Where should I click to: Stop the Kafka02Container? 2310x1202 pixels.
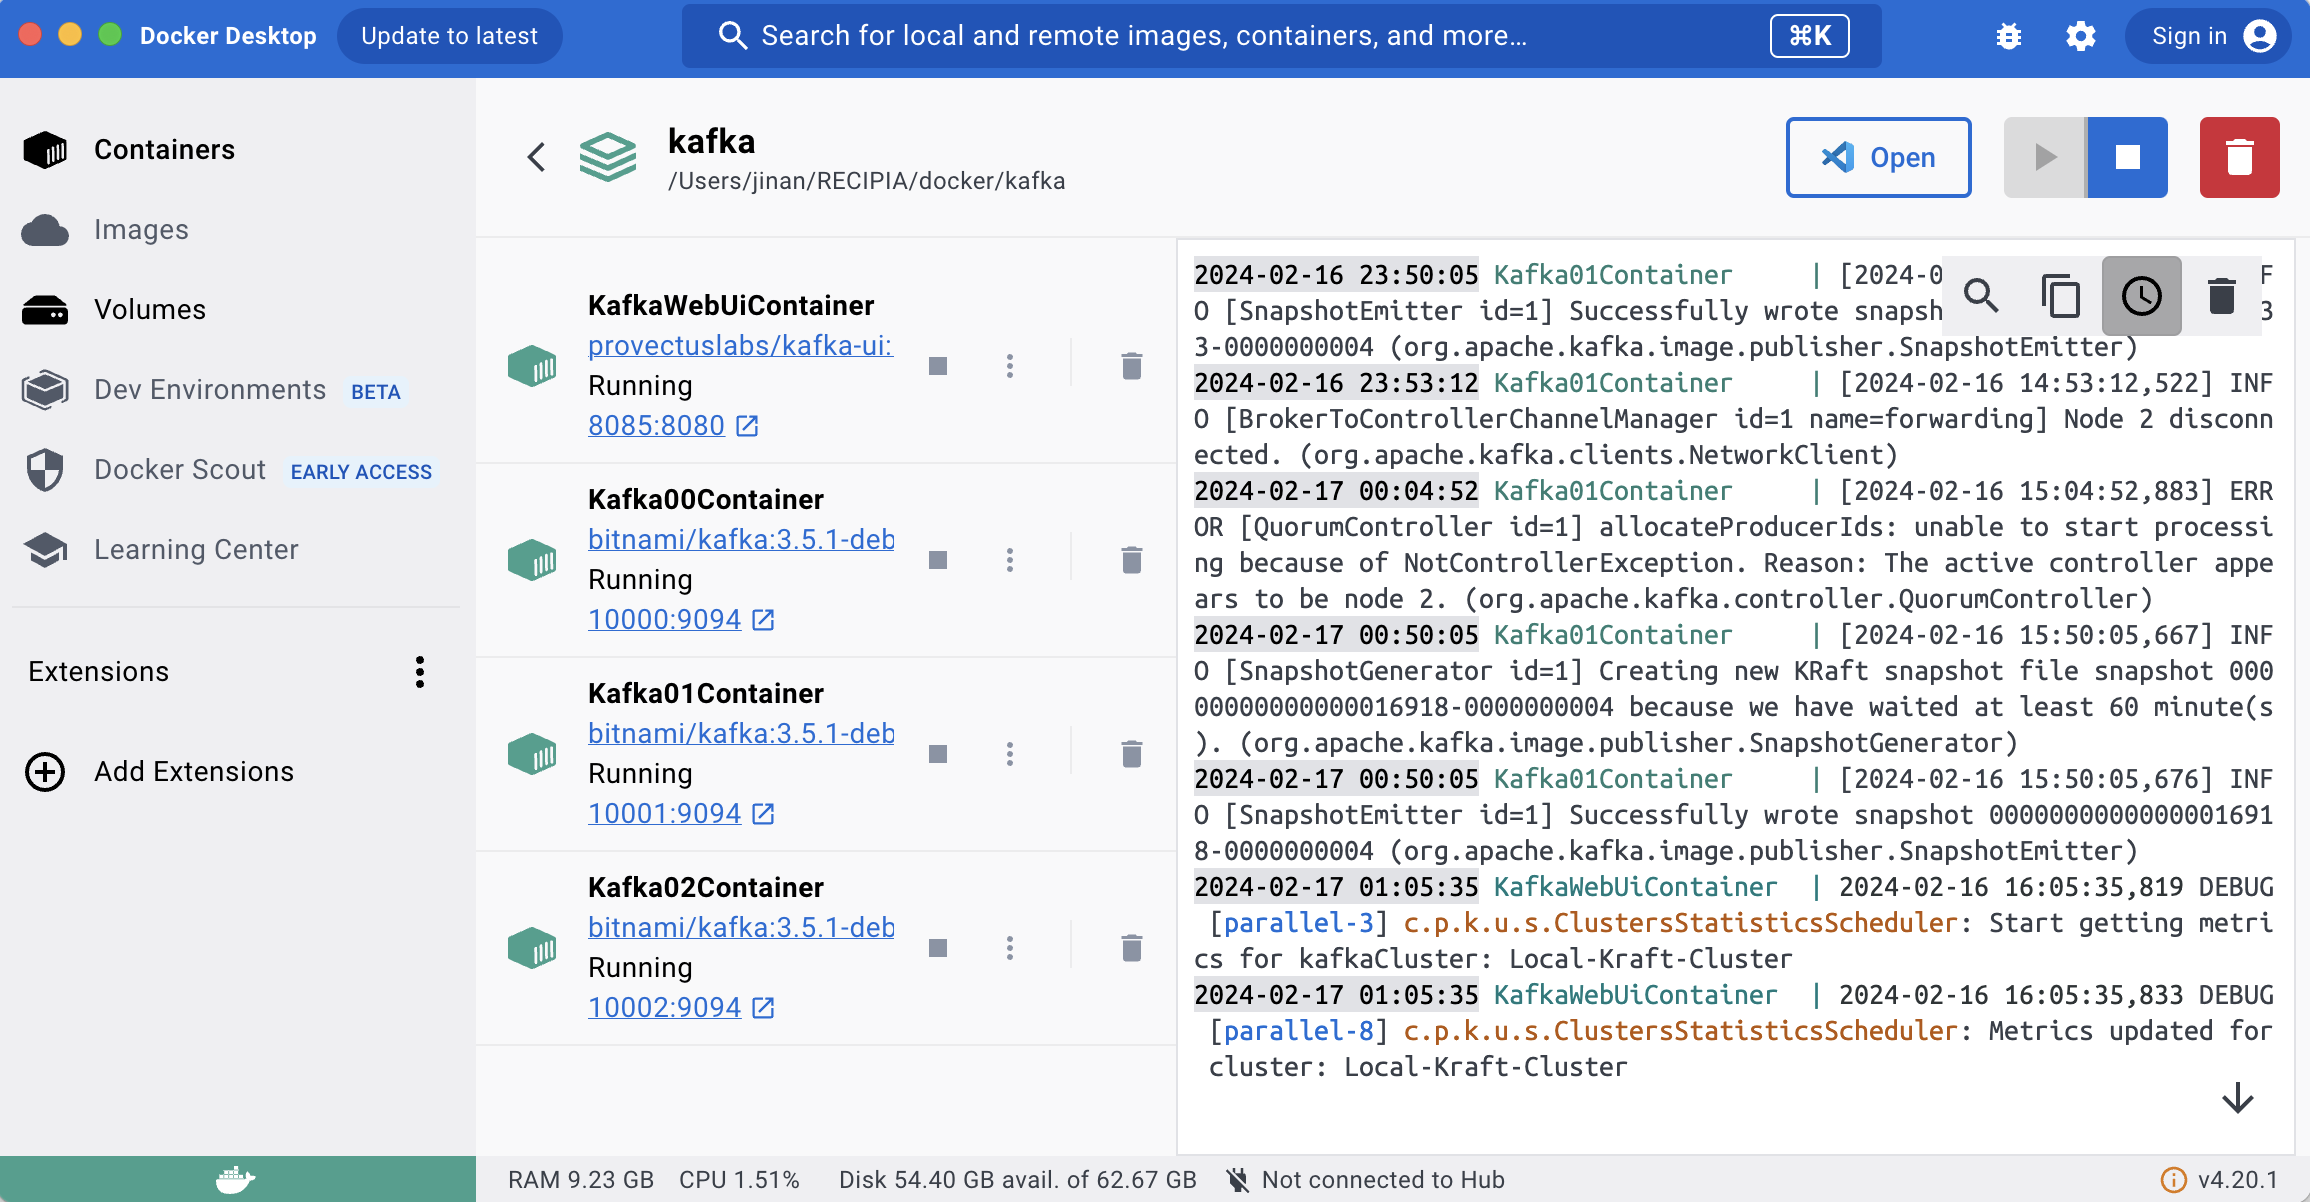click(938, 948)
